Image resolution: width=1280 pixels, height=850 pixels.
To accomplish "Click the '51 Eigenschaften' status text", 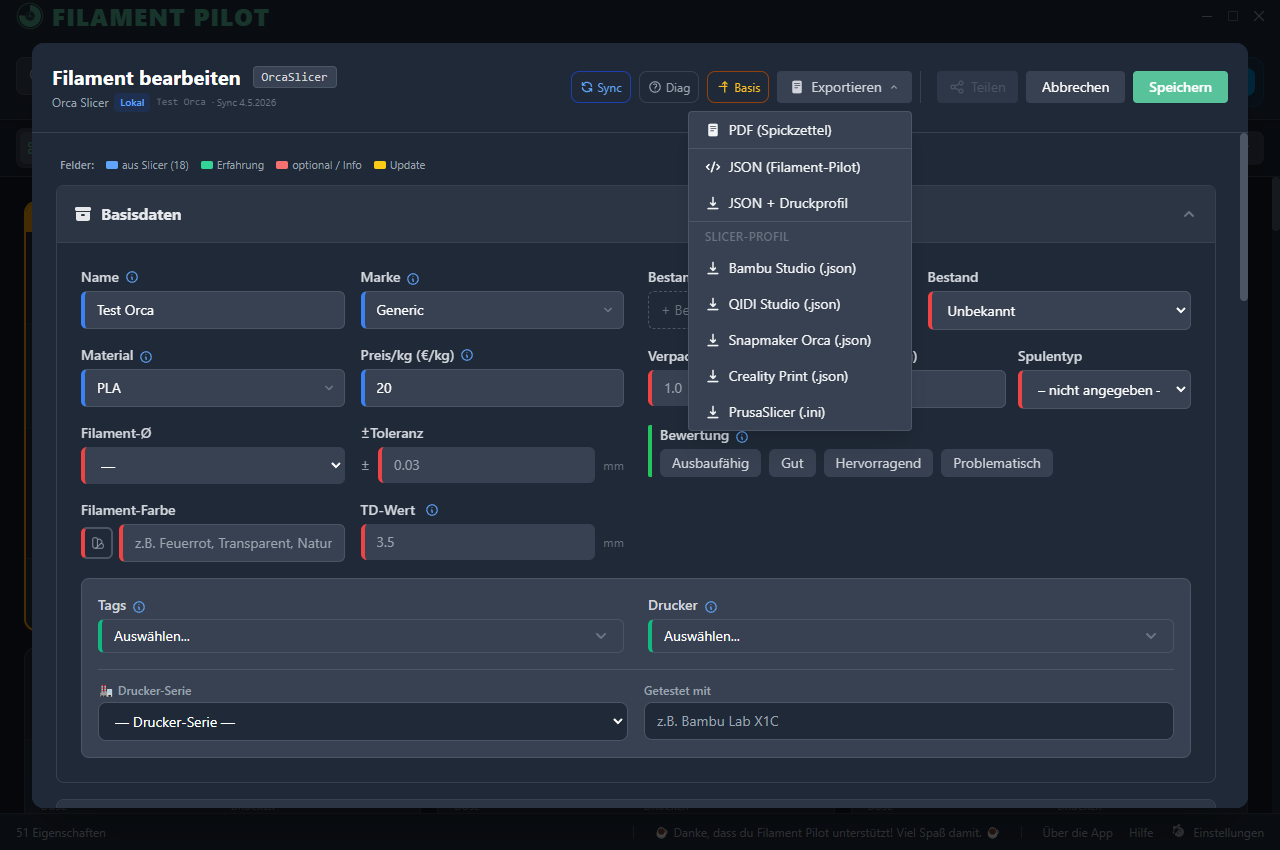I will [x=61, y=833].
